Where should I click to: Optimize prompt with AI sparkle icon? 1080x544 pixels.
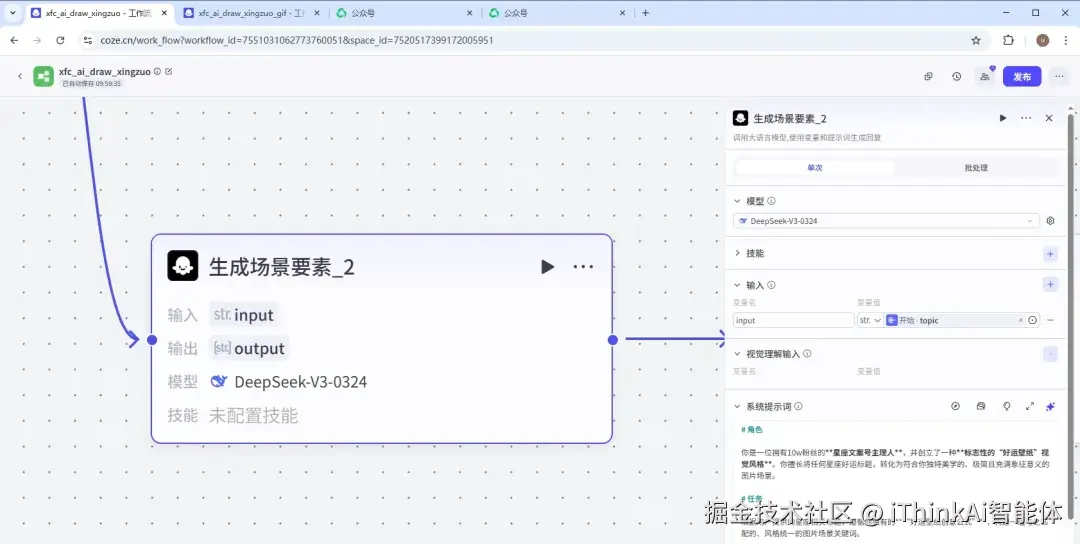[1050, 406]
